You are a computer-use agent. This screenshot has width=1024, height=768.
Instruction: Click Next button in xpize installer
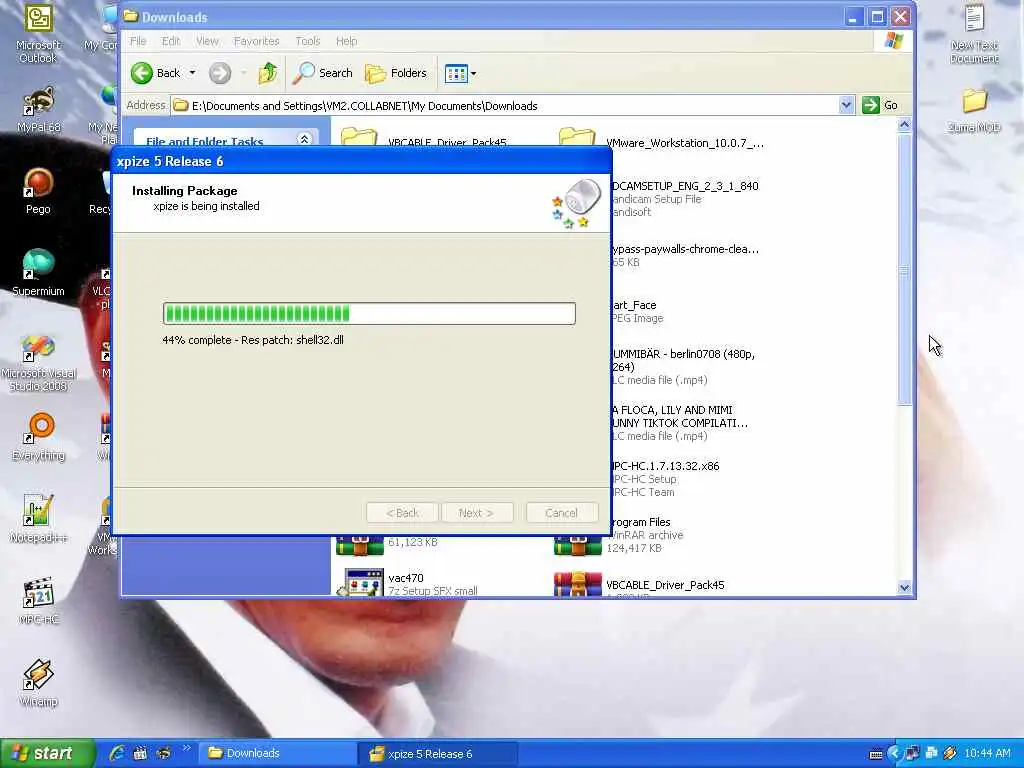pyautogui.click(x=477, y=513)
